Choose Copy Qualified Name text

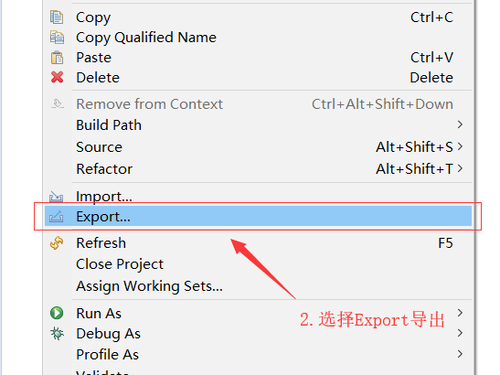146,37
